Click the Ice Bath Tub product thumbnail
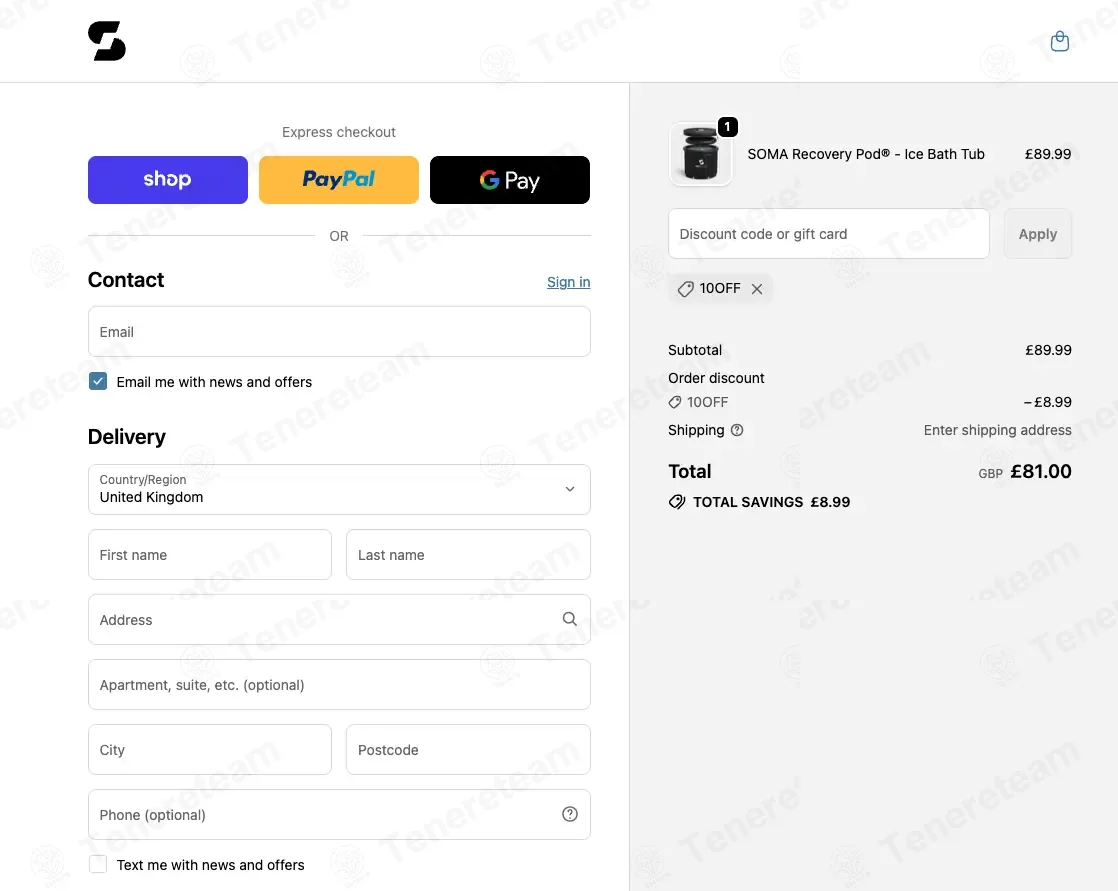 click(x=700, y=154)
